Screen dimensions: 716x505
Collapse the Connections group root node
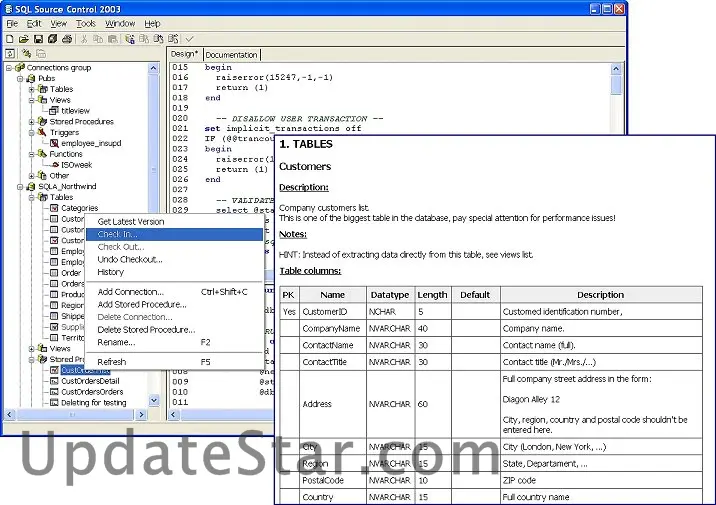click(x=9, y=68)
